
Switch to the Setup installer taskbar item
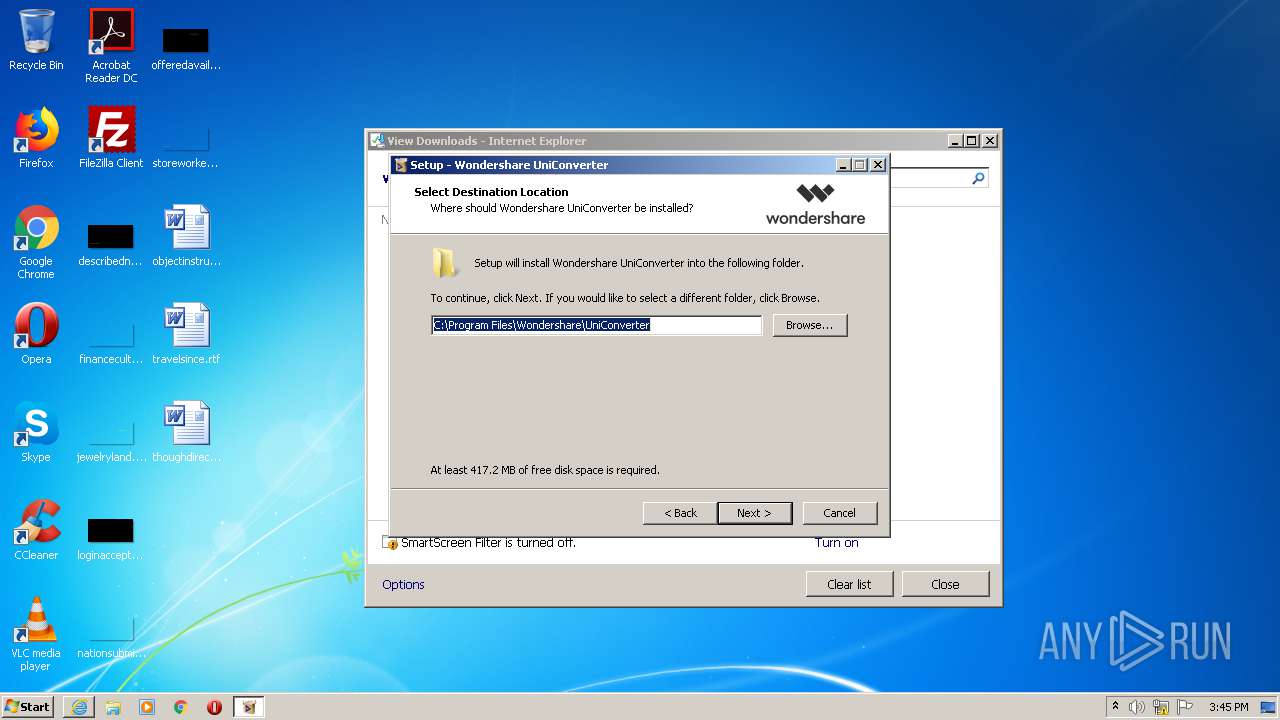[249, 707]
